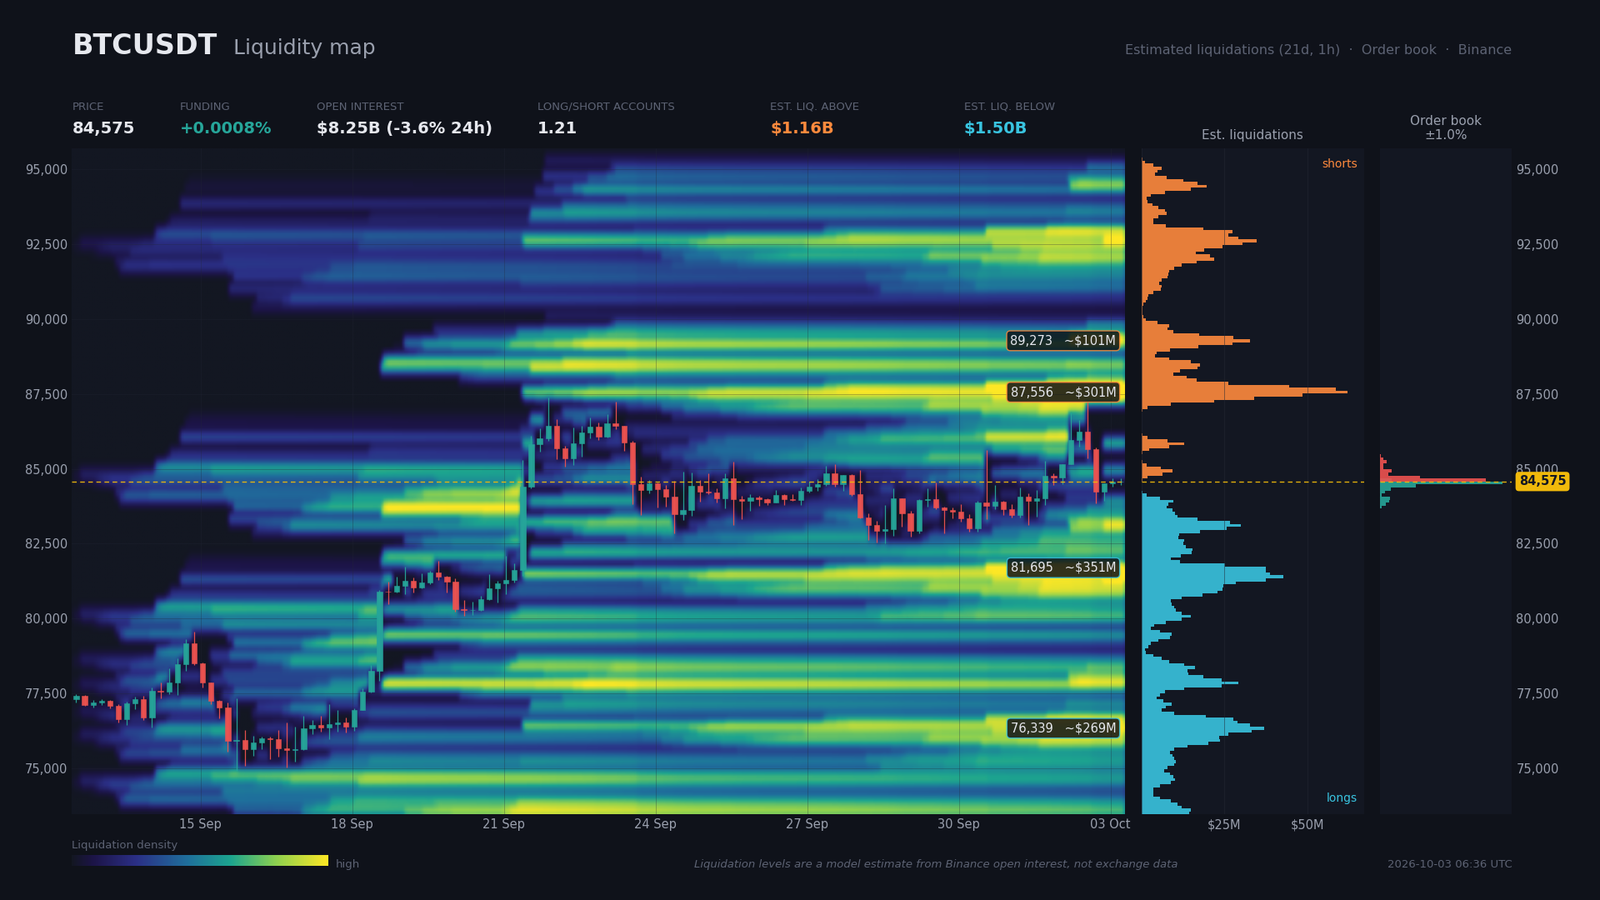Click the 15 Sep date axis label
Image resolution: width=1600 pixels, height=900 pixels.
tap(200, 824)
